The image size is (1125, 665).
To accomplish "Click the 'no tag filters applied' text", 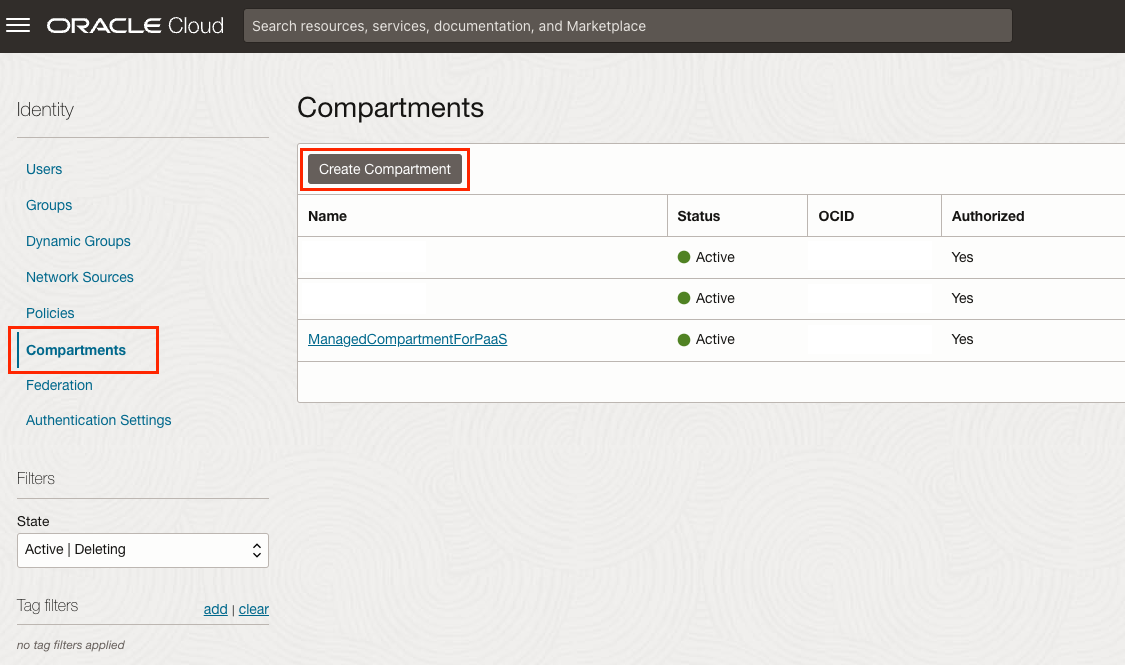I will click(70, 645).
